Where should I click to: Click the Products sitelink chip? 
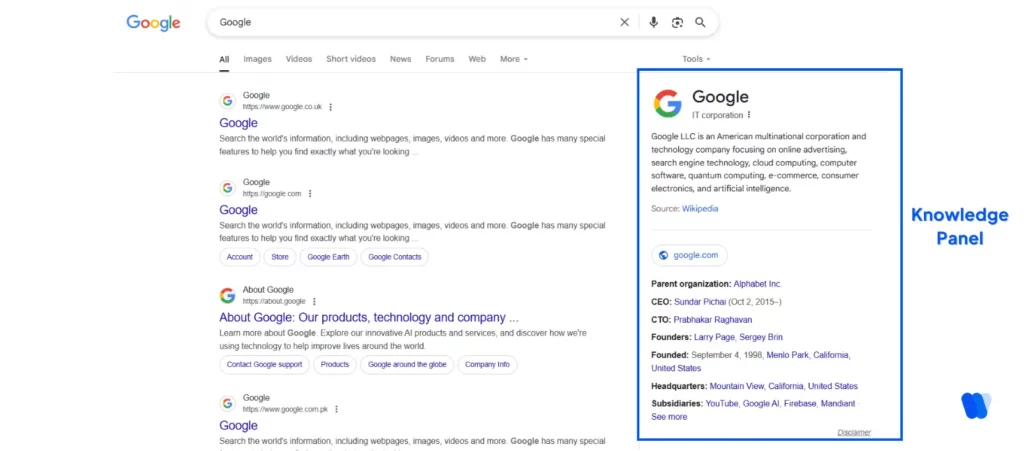(335, 364)
